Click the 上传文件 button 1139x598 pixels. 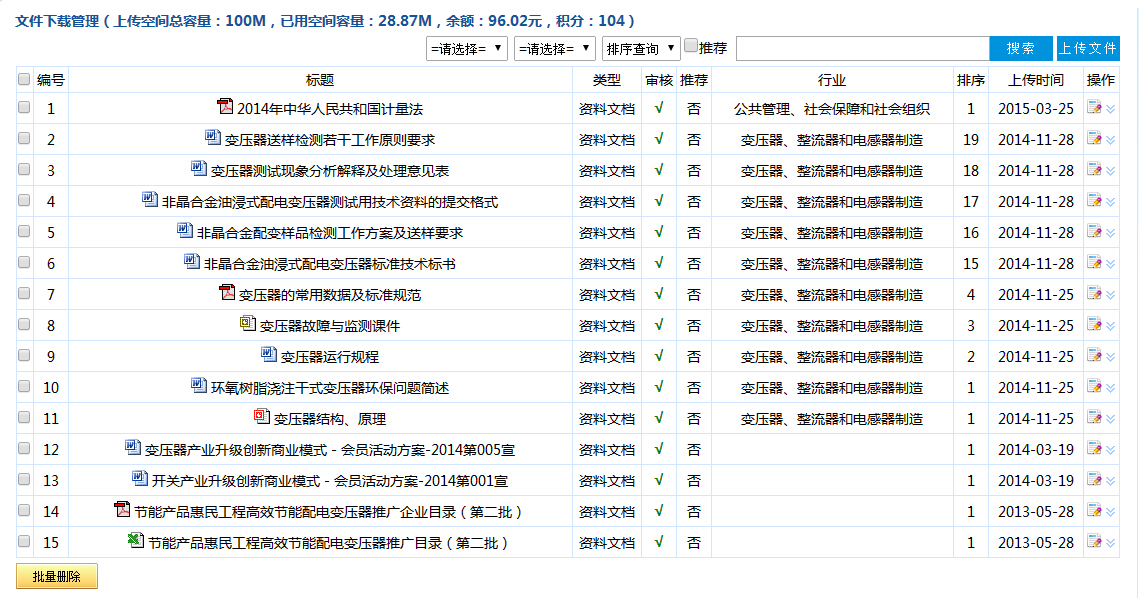(x=1088, y=49)
